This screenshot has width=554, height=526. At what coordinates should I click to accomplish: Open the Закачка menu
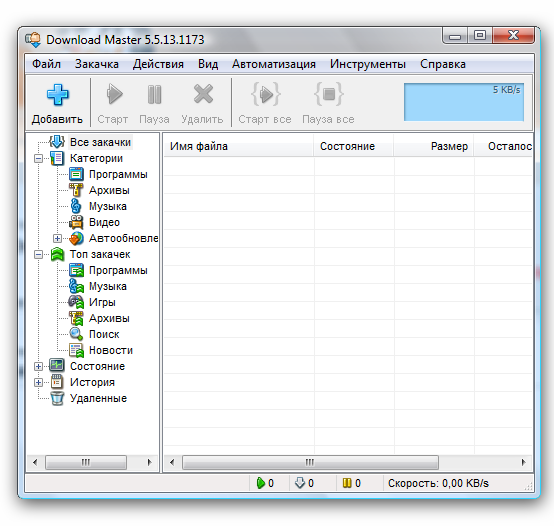point(96,64)
